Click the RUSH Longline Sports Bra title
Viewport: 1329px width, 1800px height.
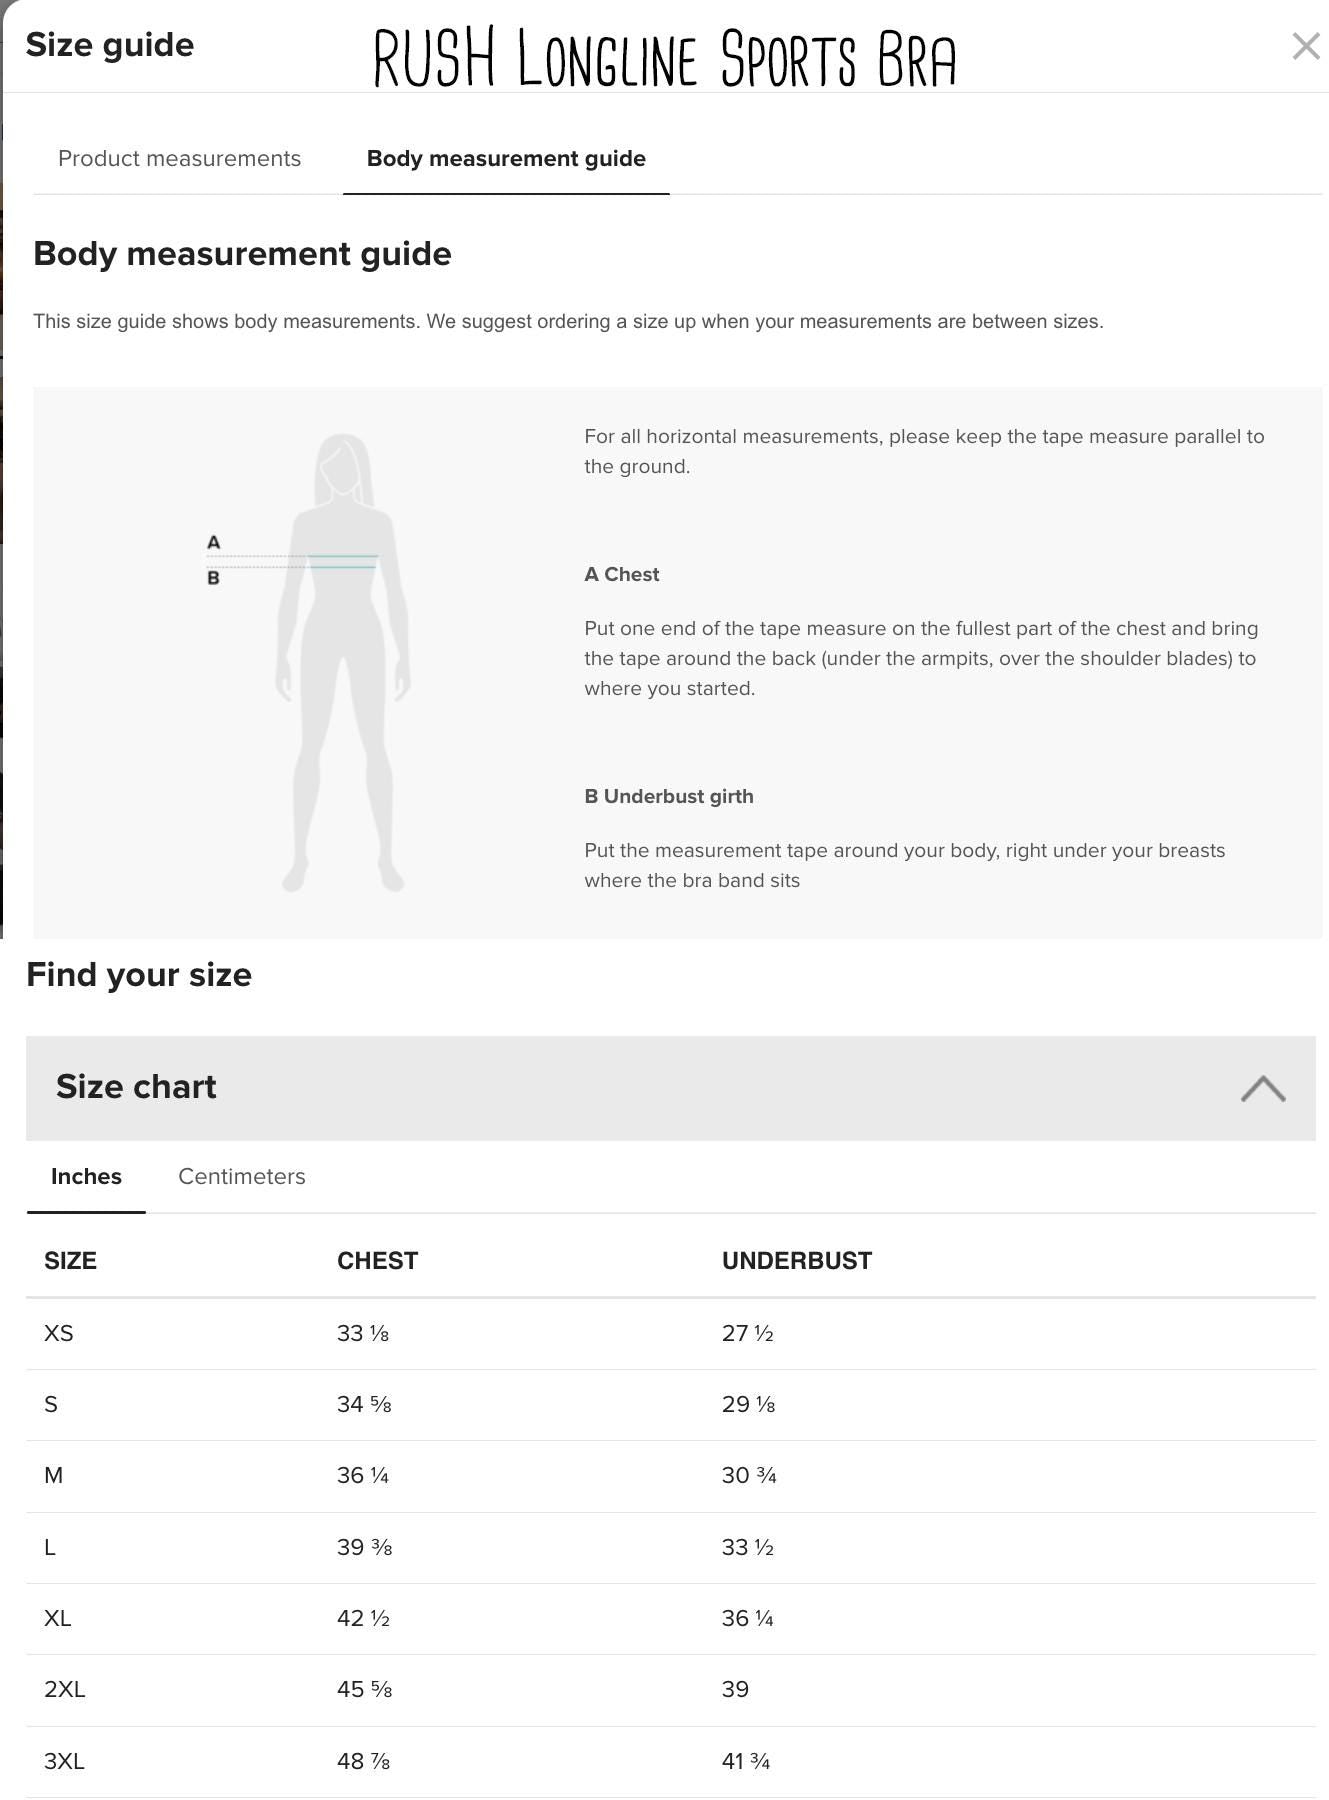pyautogui.click(x=665, y=58)
